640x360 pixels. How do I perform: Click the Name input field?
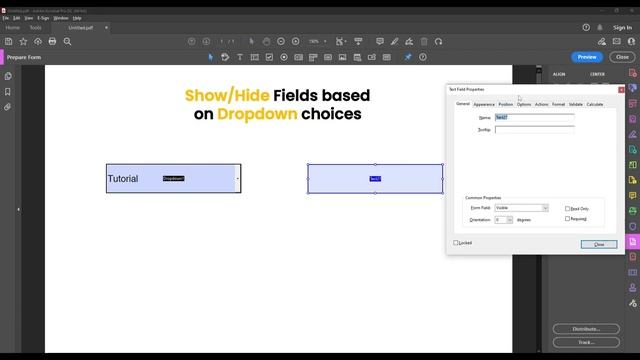534,118
